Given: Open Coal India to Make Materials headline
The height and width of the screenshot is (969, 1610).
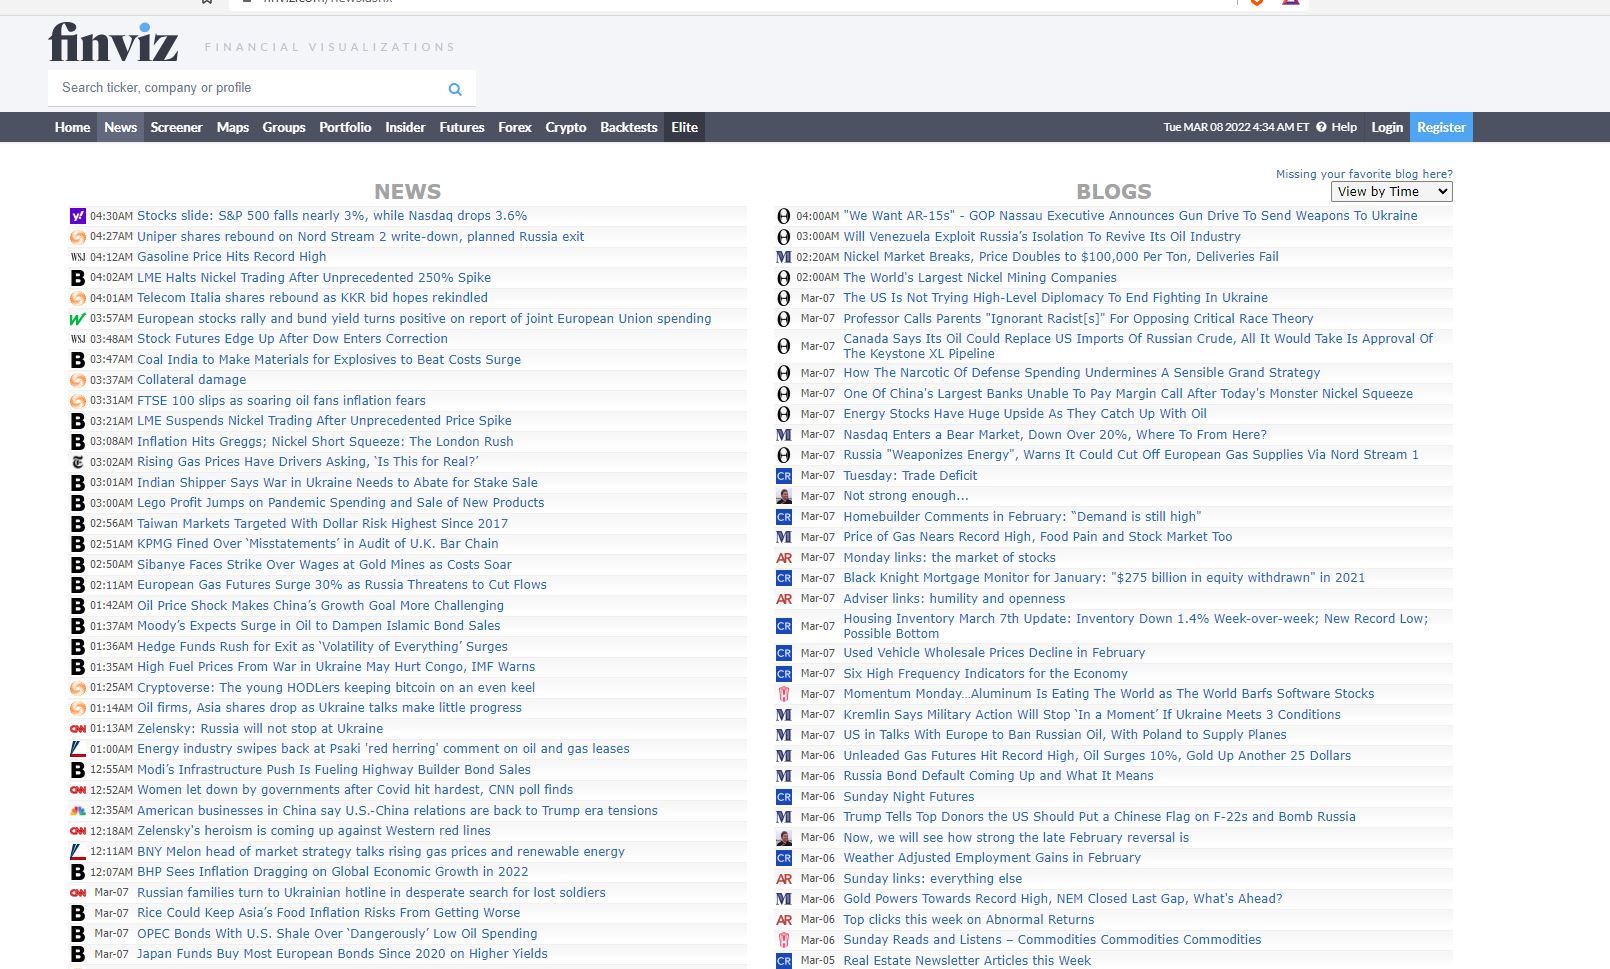Looking at the screenshot, I should pyautogui.click(x=329, y=360).
